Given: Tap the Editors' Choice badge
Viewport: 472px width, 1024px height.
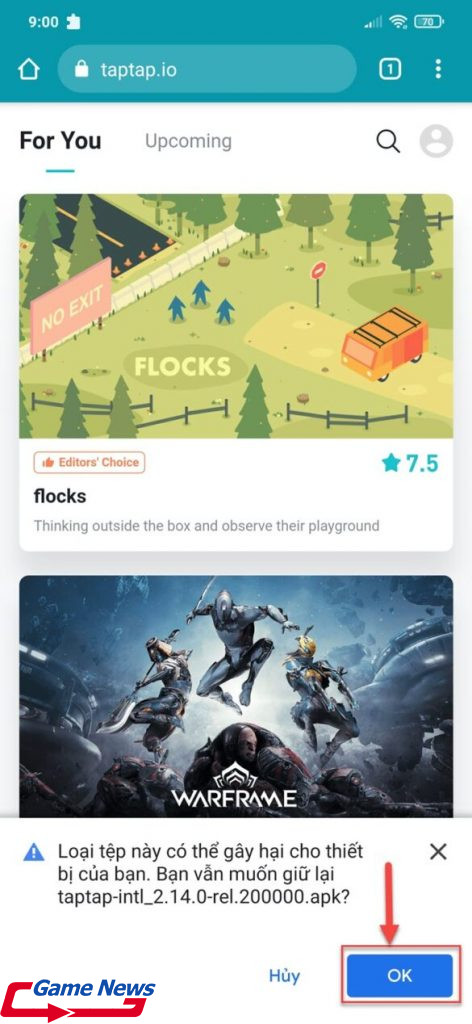Looking at the screenshot, I should point(89,462).
